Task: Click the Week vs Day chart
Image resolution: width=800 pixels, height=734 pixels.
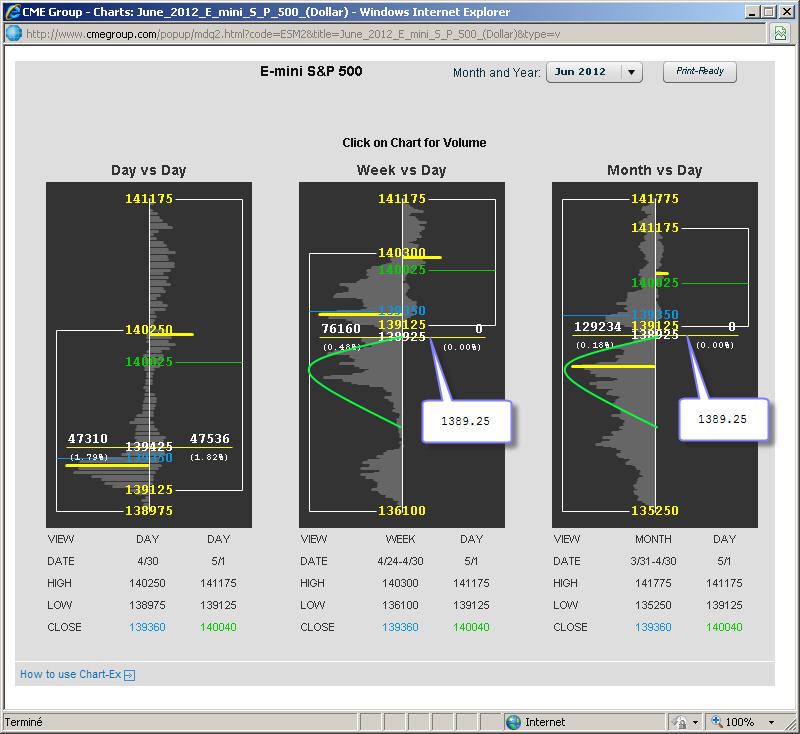Action: pyautogui.click(x=402, y=355)
